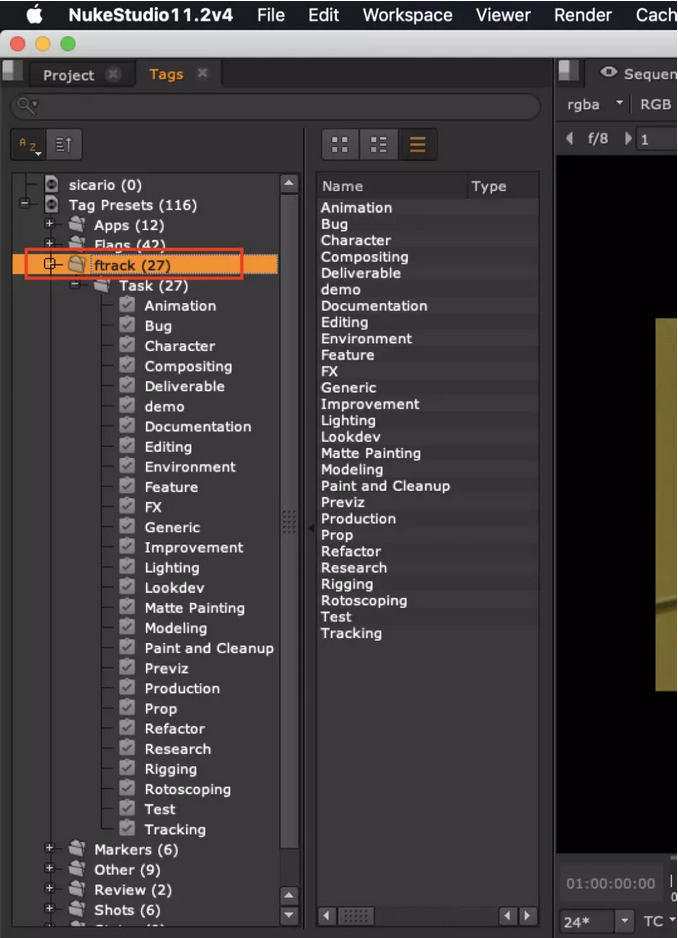Expand the Markers (6) folder
This screenshot has width=678, height=938.
(50, 848)
